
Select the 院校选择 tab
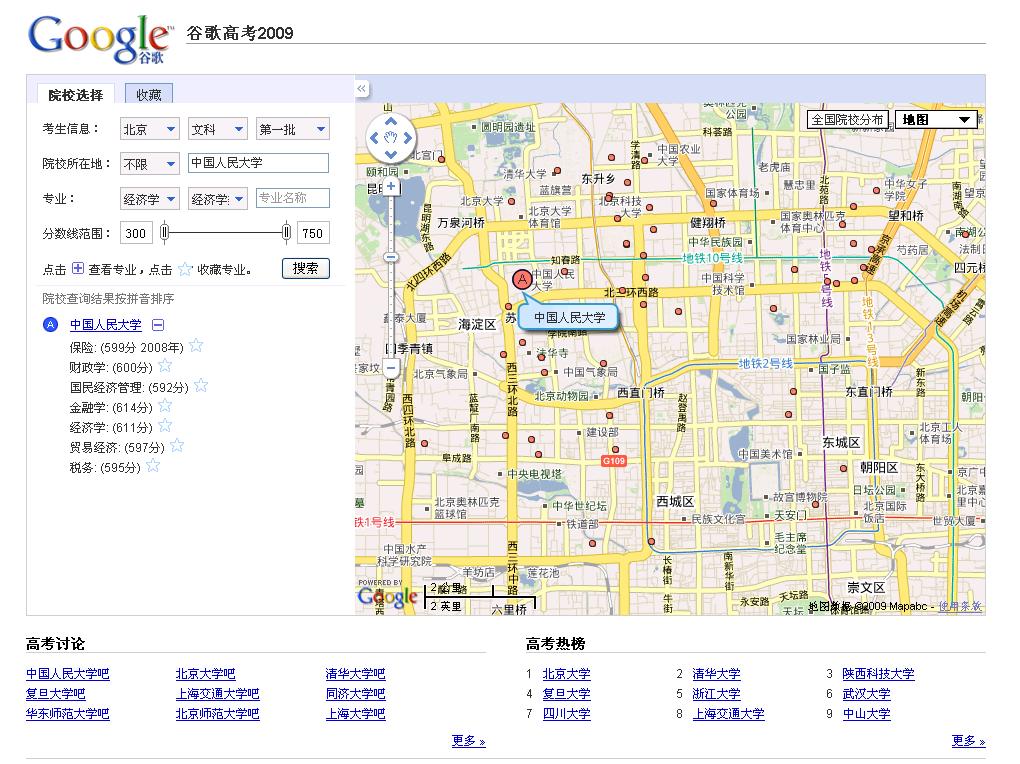click(76, 95)
